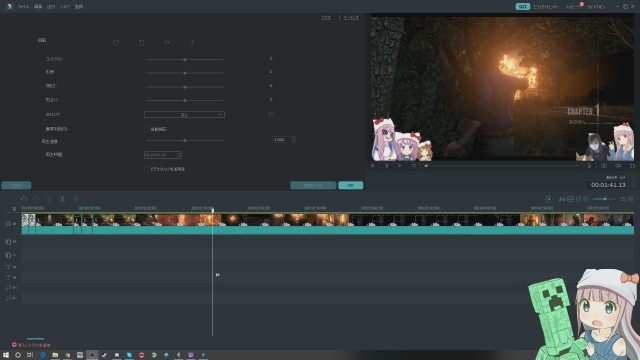
Task: Click the microphone voiceover record icon
Action: pyautogui.click(x=589, y=166)
